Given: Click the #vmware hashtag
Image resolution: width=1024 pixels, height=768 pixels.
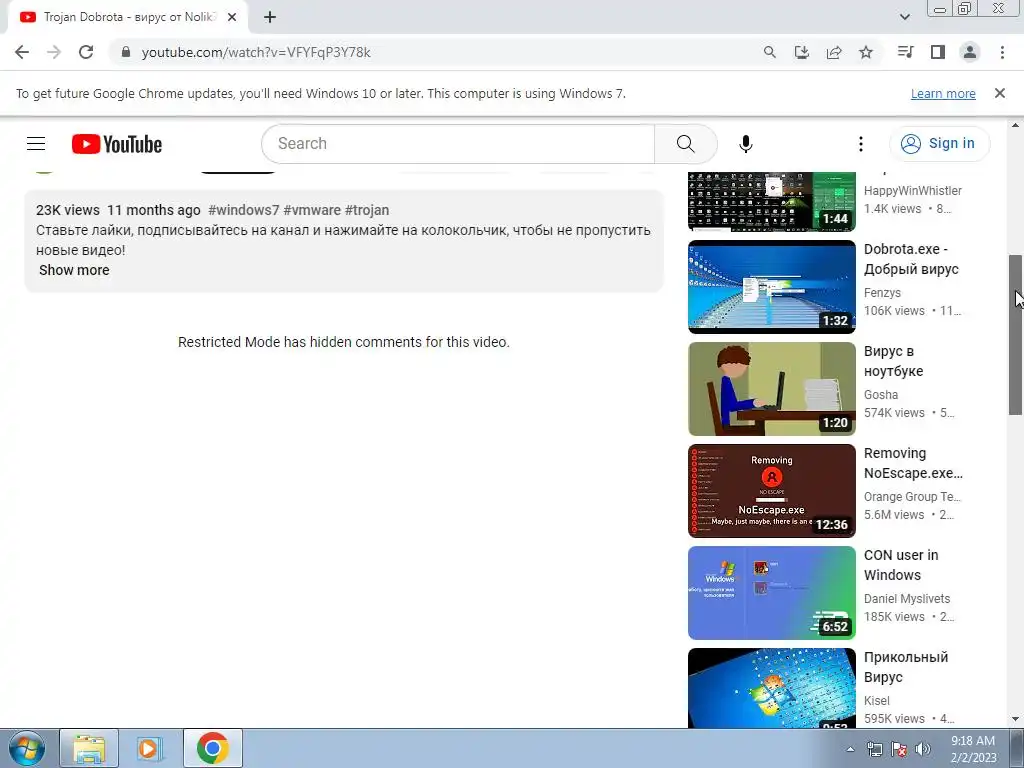Looking at the screenshot, I should point(312,210).
